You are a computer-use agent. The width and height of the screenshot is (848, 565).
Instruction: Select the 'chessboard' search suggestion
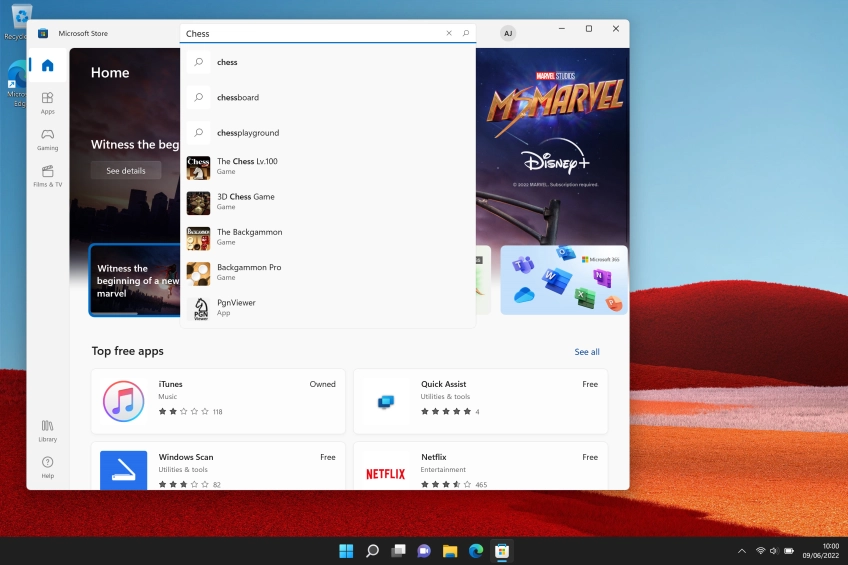tap(328, 97)
